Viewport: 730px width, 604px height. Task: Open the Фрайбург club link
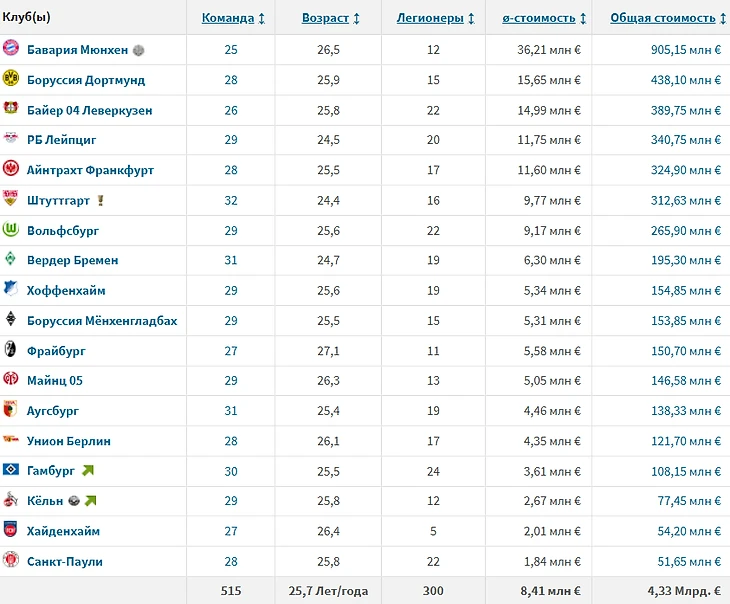pyautogui.click(x=56, y=351)
